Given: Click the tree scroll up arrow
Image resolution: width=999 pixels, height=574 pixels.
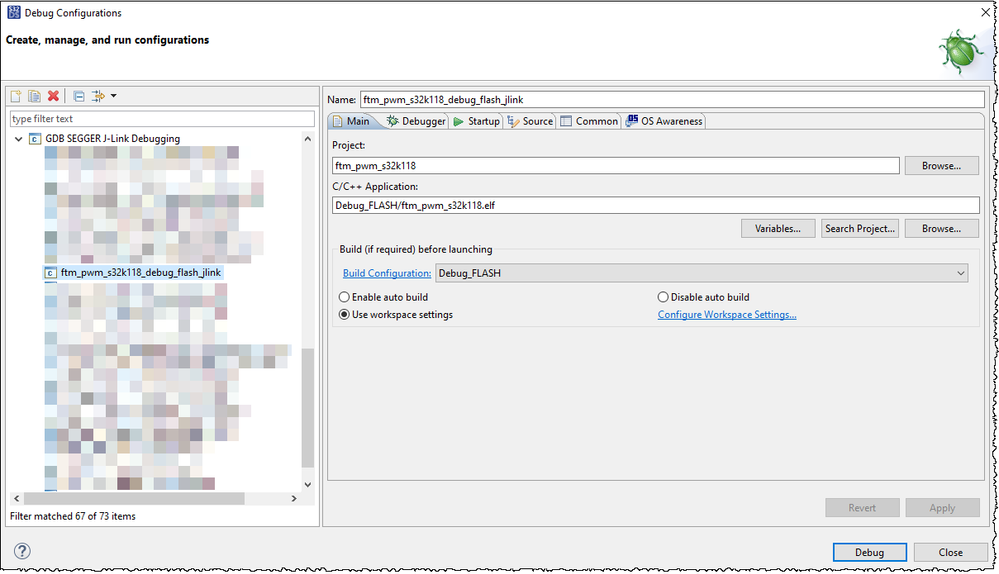Looking at the screenshot, I should tap(308, 139).
